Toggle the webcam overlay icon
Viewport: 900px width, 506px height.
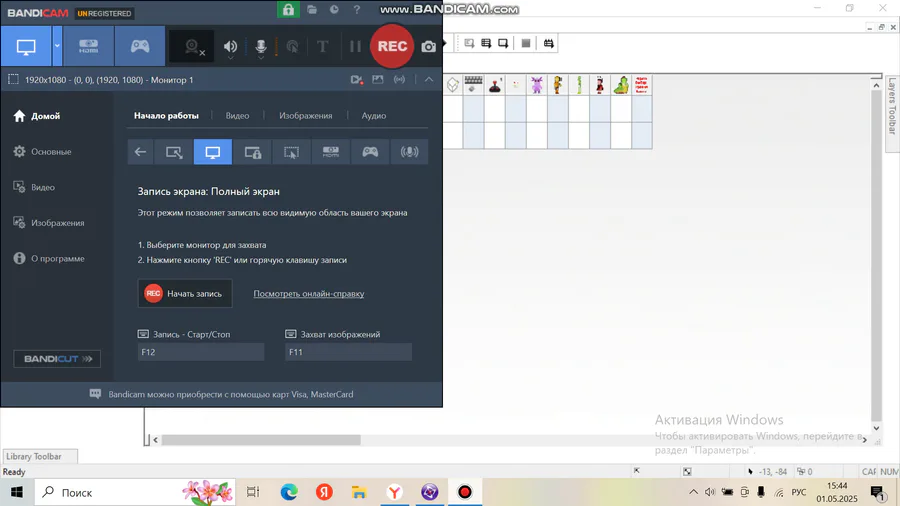click(x=193, y=47)
